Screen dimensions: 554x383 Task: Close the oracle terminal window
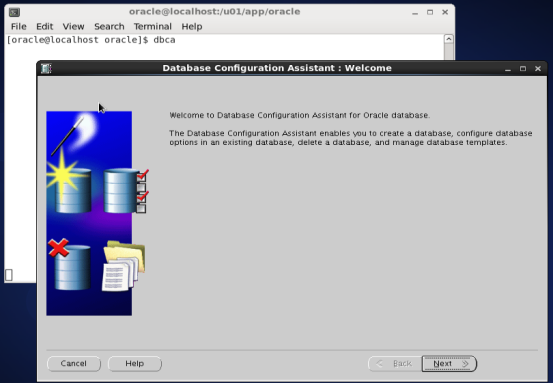click(x=445, y=12)
